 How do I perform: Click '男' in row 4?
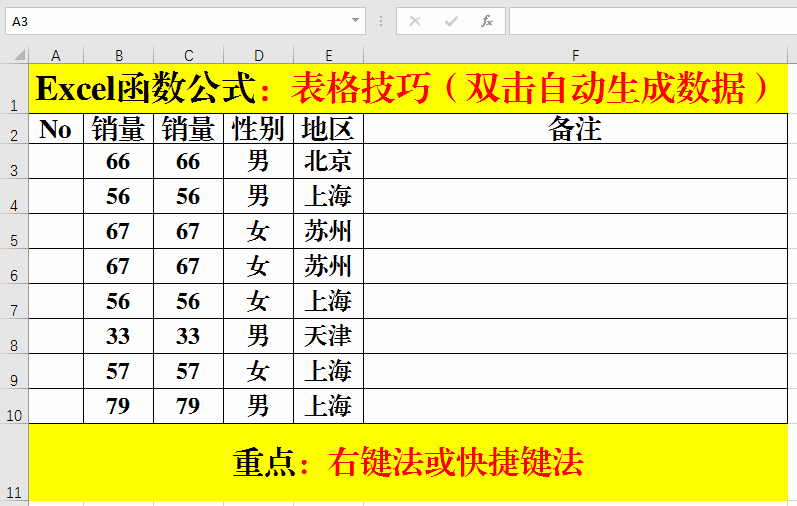[259, 196]
